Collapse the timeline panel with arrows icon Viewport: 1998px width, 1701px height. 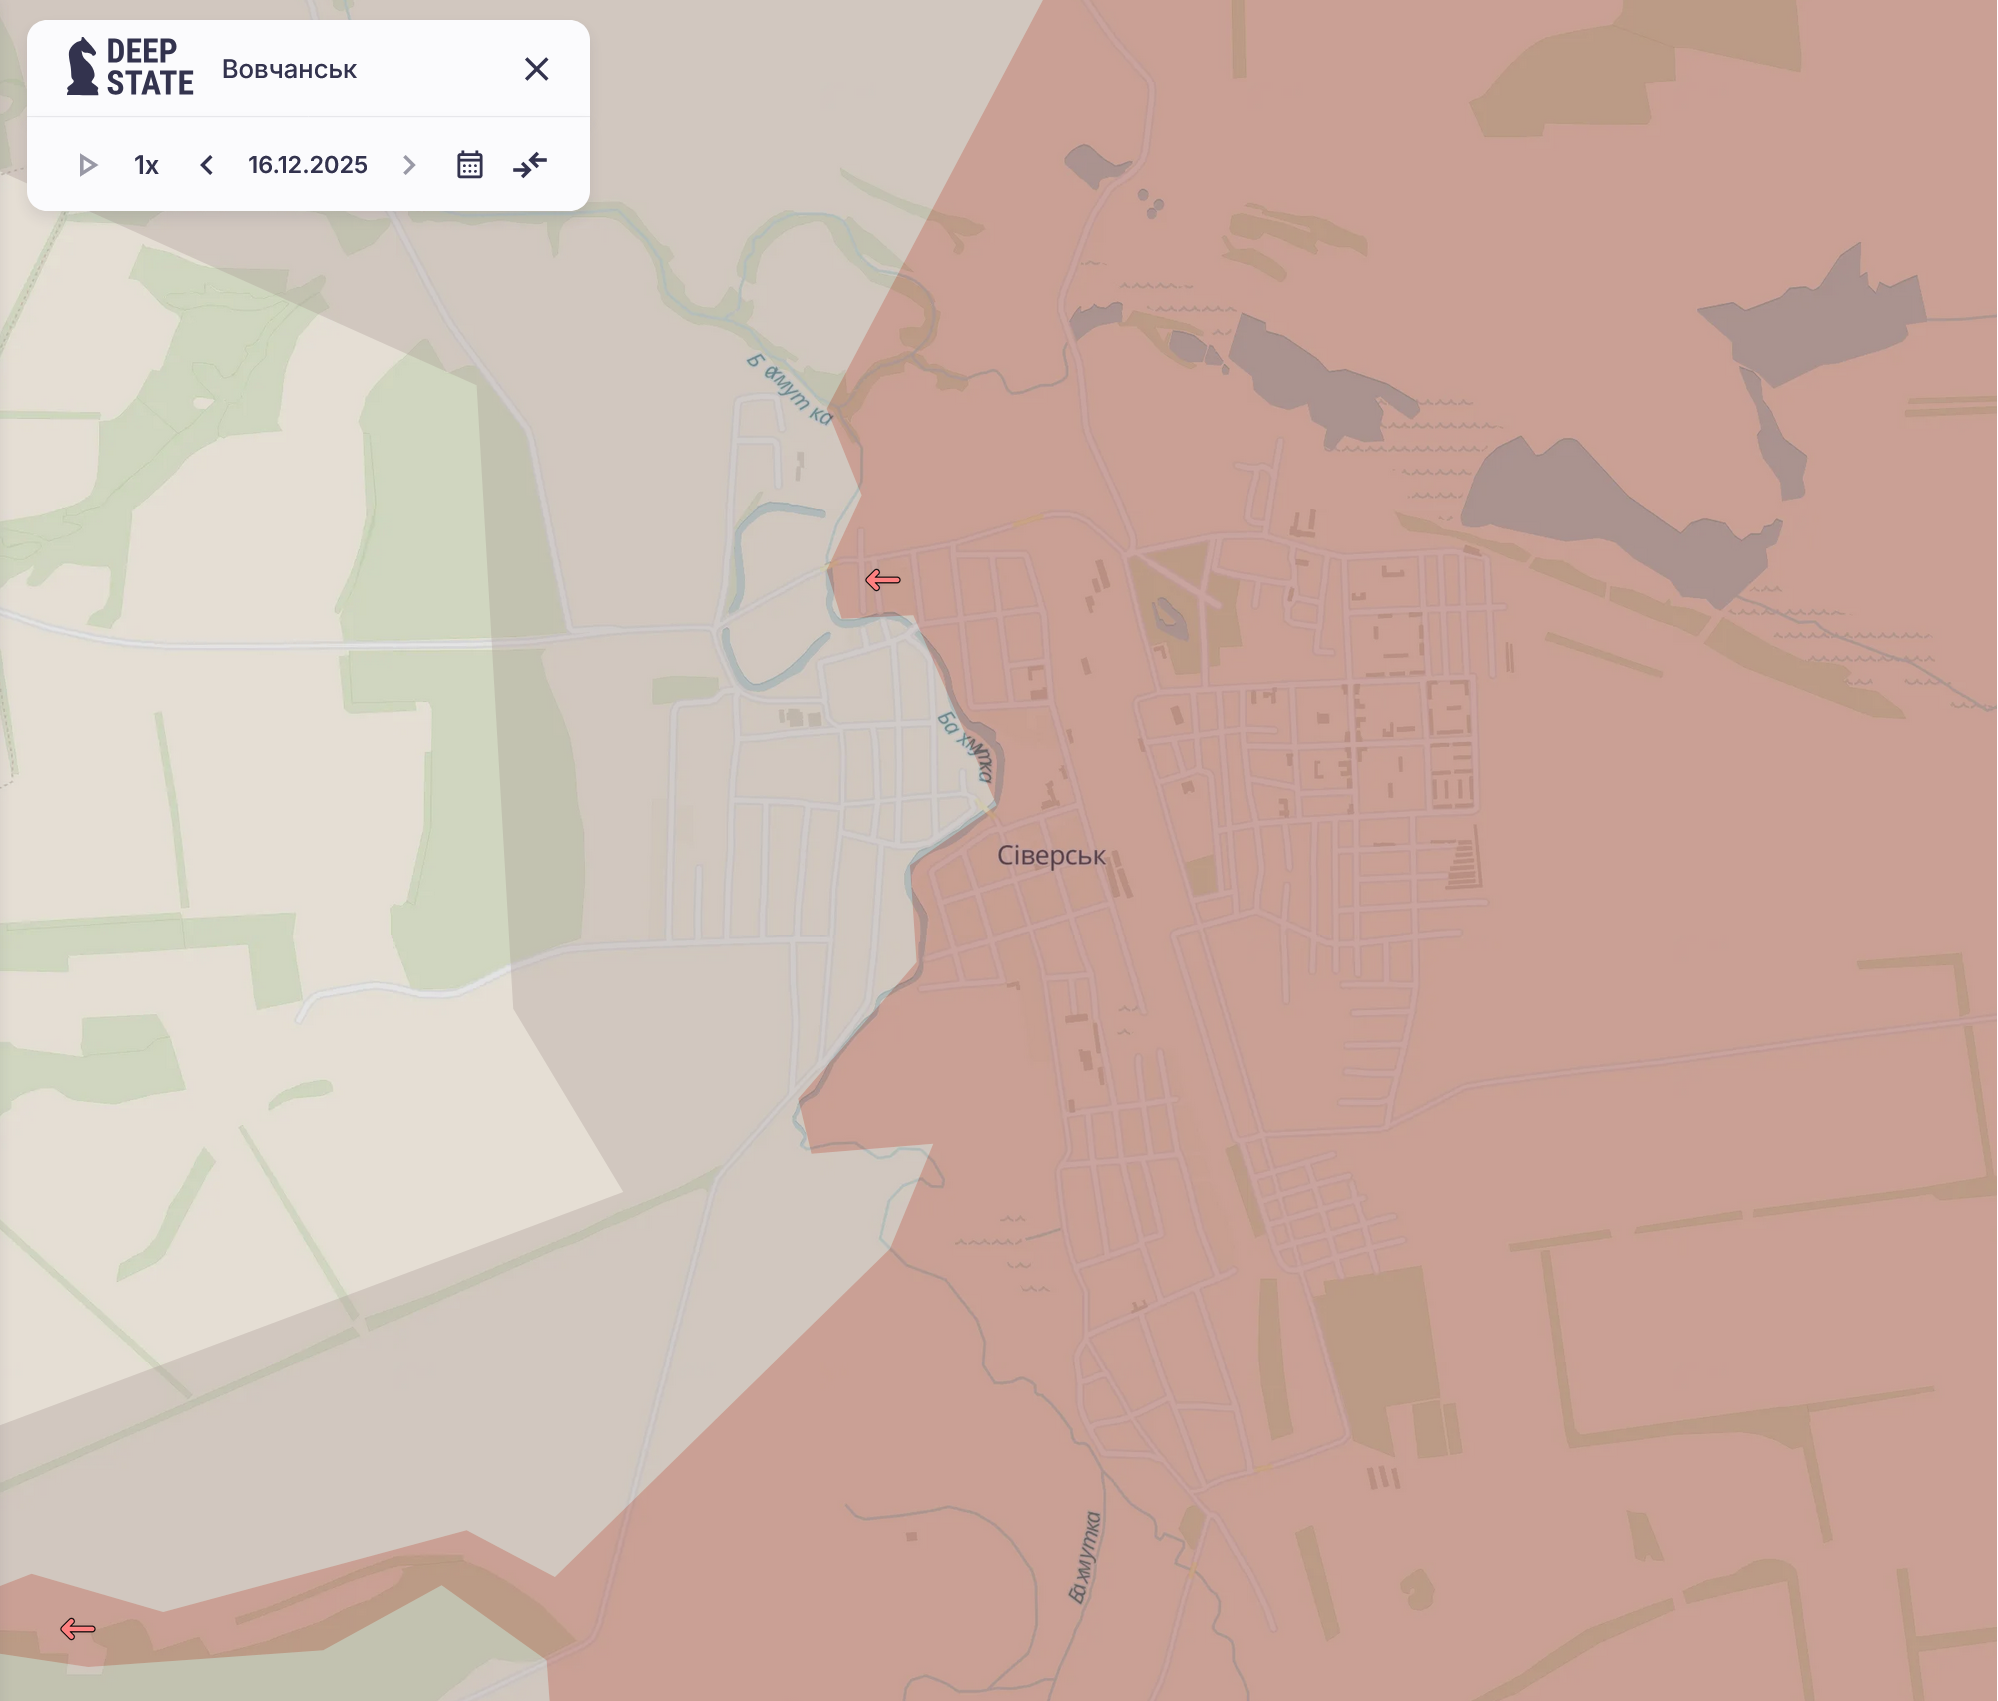(x=530, y=165)
